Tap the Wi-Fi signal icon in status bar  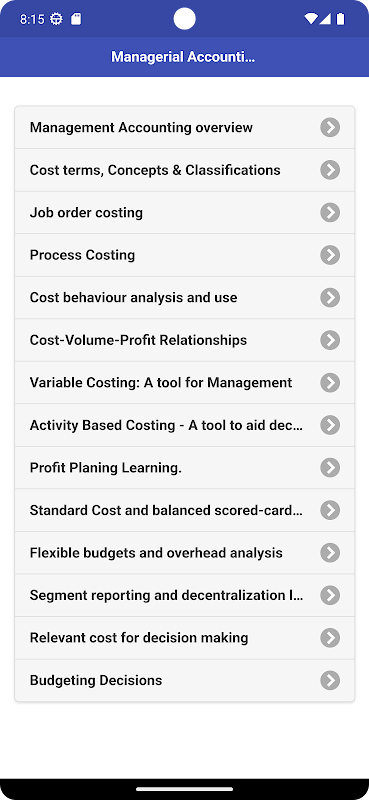pos(310,19)
